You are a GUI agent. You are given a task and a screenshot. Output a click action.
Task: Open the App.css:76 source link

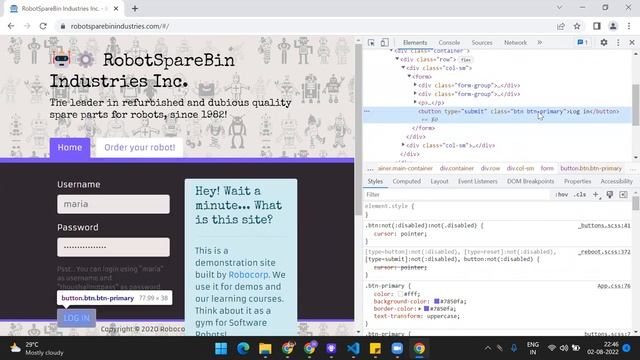[614, 286]
